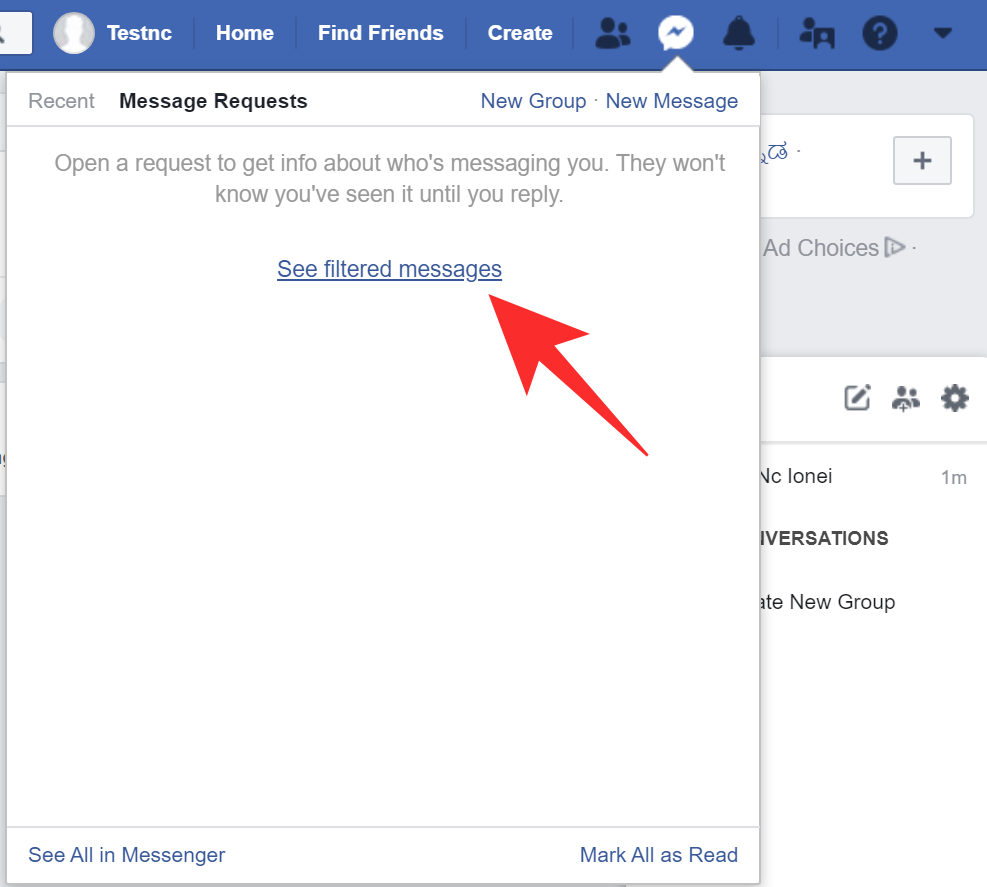The height and width of the screenshot is (887, 987).
Task: Expand the account menu arrow
Action: pyautogui.click(x=942, y=33)
